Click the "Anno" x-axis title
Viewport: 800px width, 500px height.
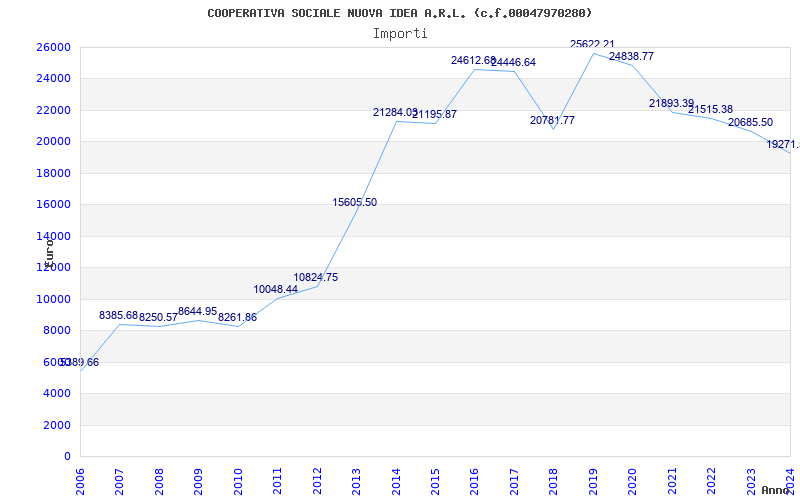point(776,490)
